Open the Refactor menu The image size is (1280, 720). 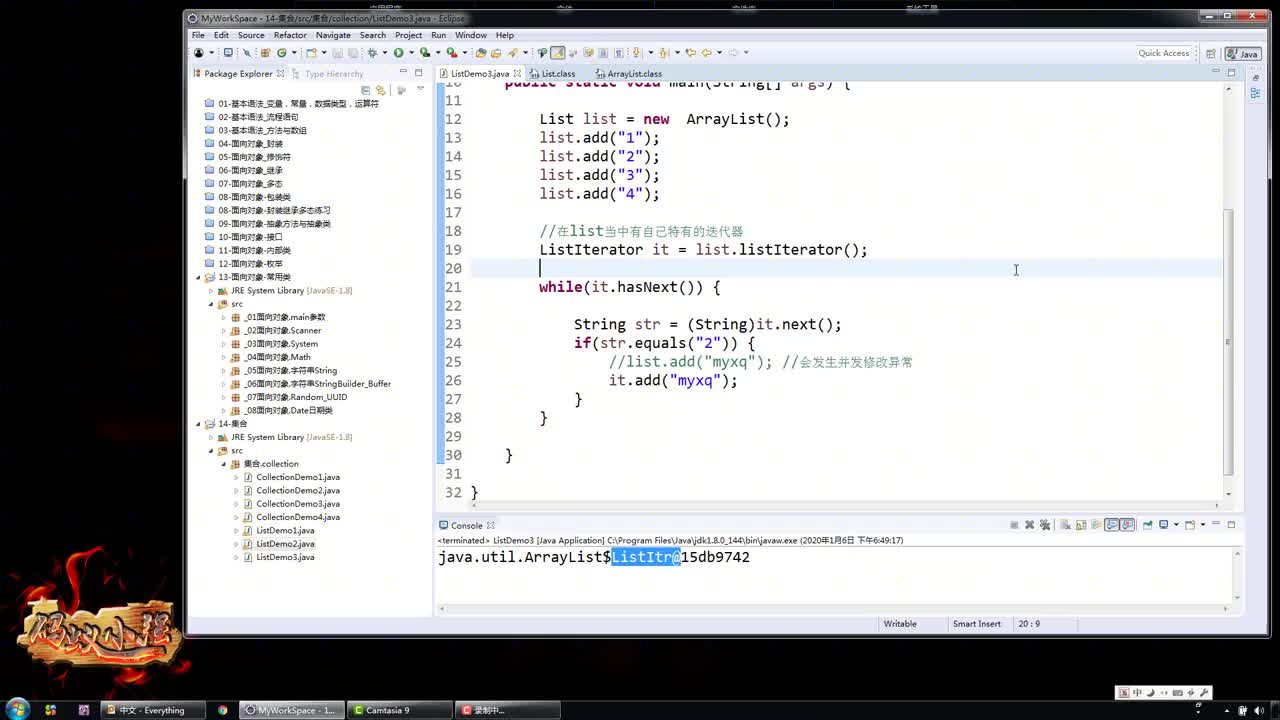(x=290, y=35)
